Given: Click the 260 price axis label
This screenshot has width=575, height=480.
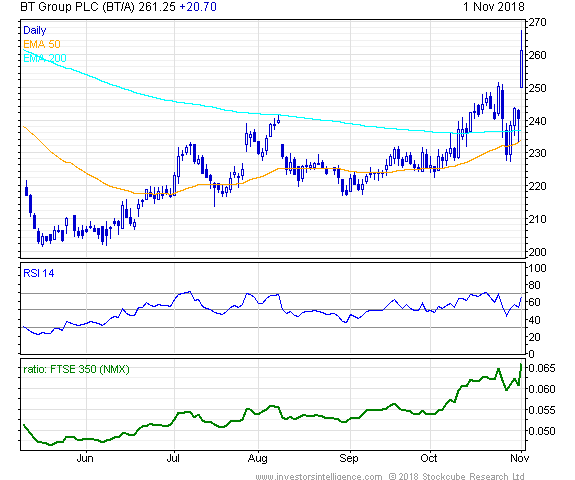Looking at the screenshot, I should [537, 55].
